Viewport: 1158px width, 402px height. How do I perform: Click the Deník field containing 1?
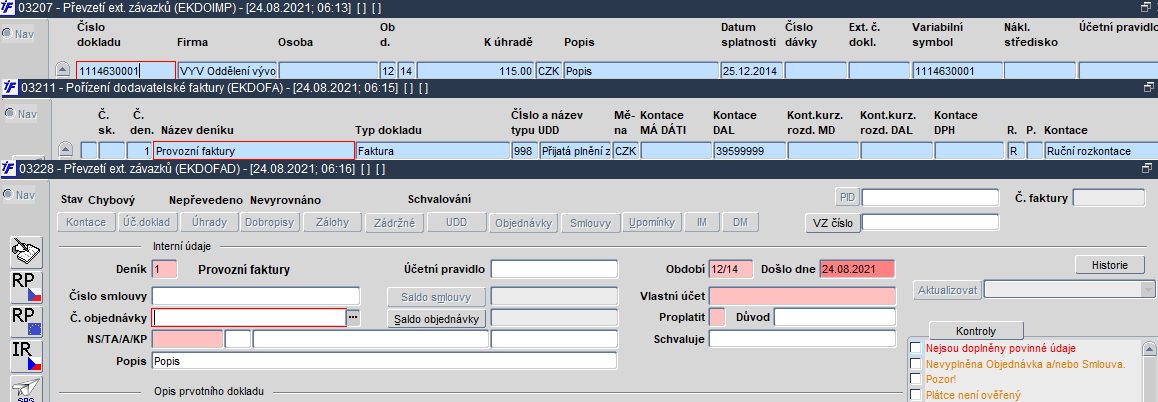click(x=164, y=269)
